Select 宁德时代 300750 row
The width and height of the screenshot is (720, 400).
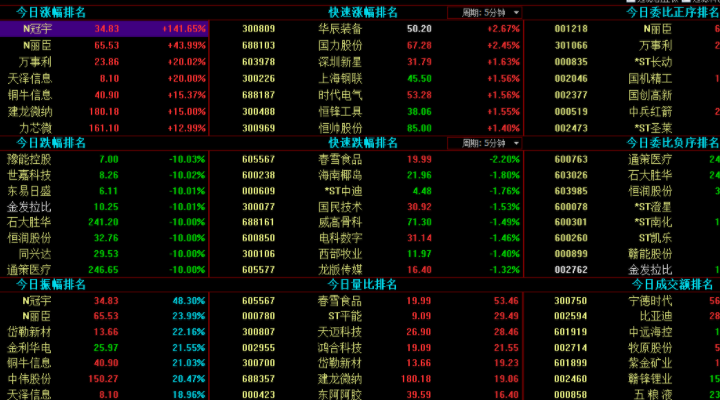tap(622, 301)
